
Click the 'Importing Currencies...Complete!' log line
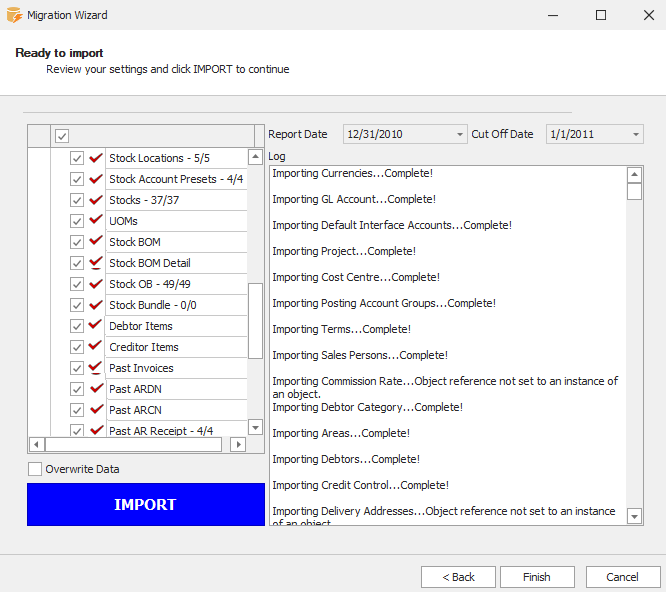(x=353, y=173)
